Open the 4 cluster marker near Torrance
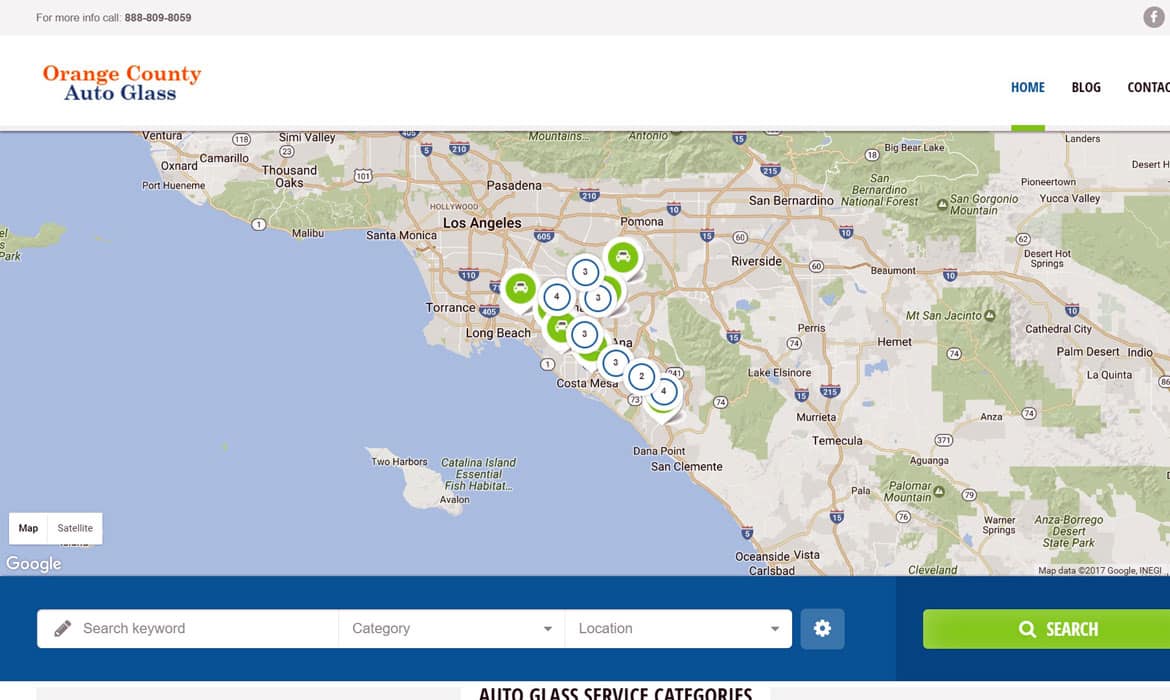 556,296
